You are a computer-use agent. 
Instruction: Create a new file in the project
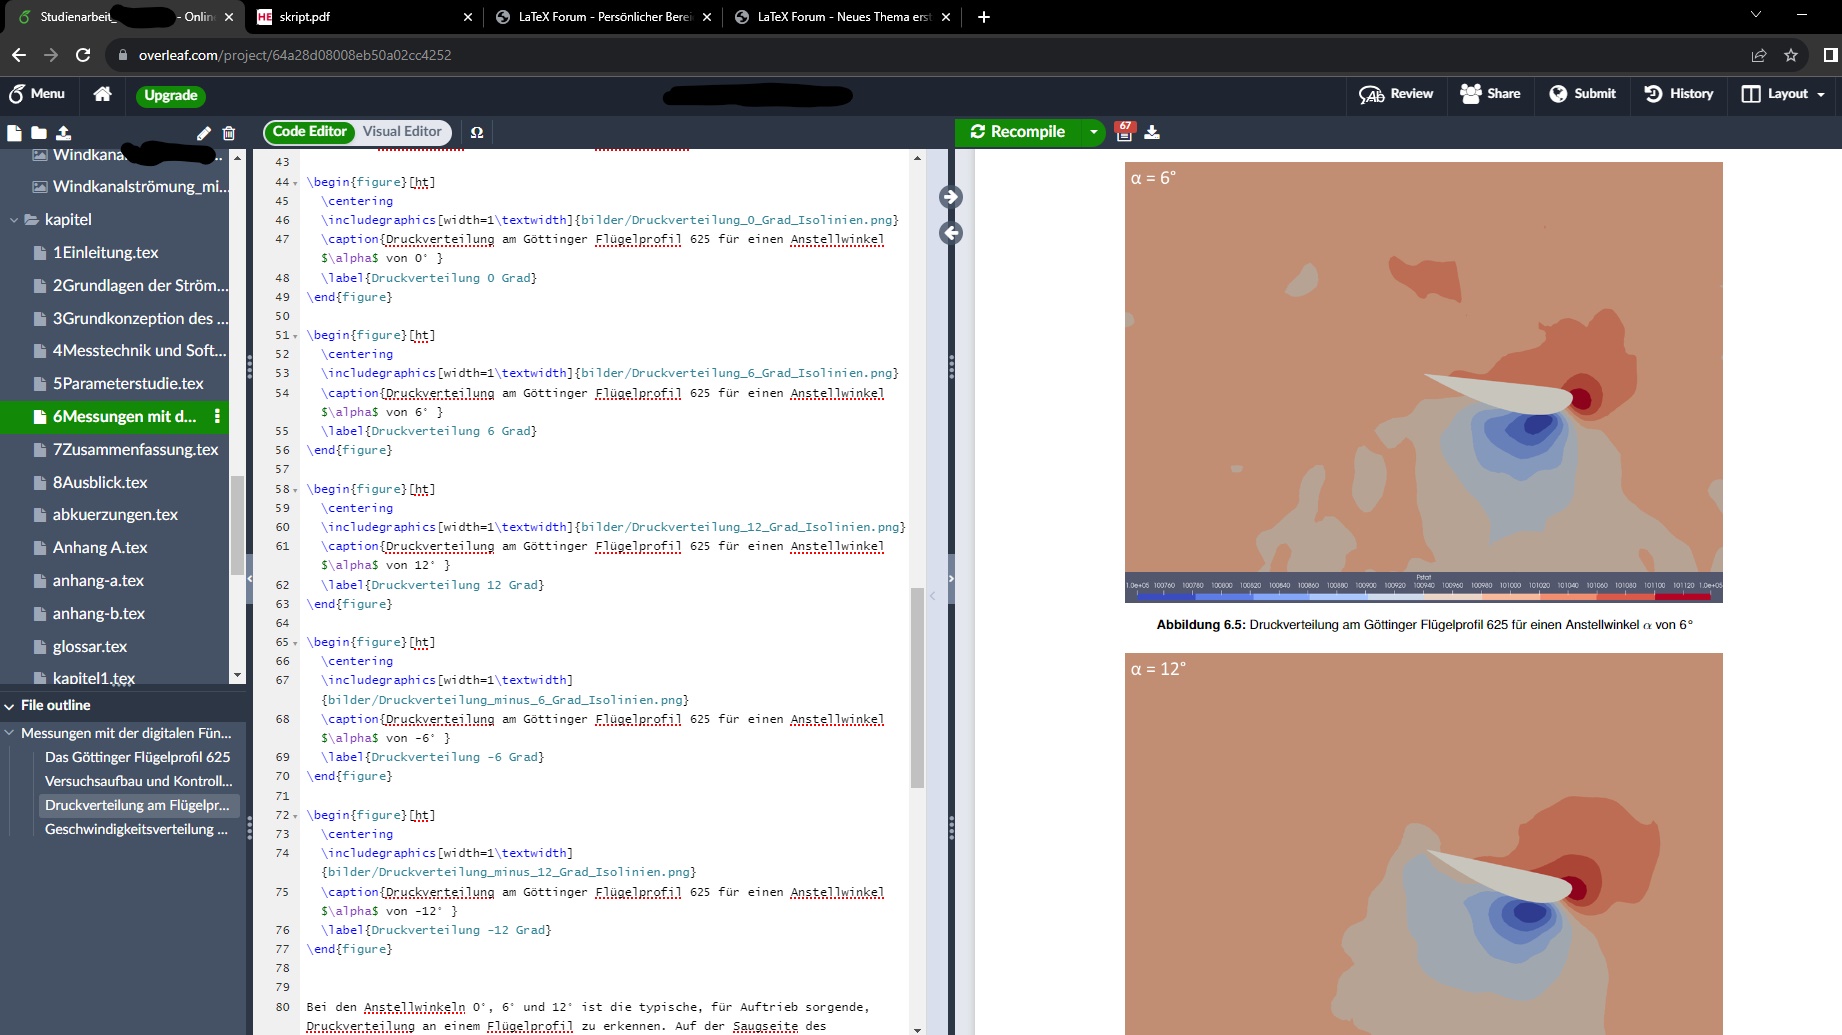(14, 133)
